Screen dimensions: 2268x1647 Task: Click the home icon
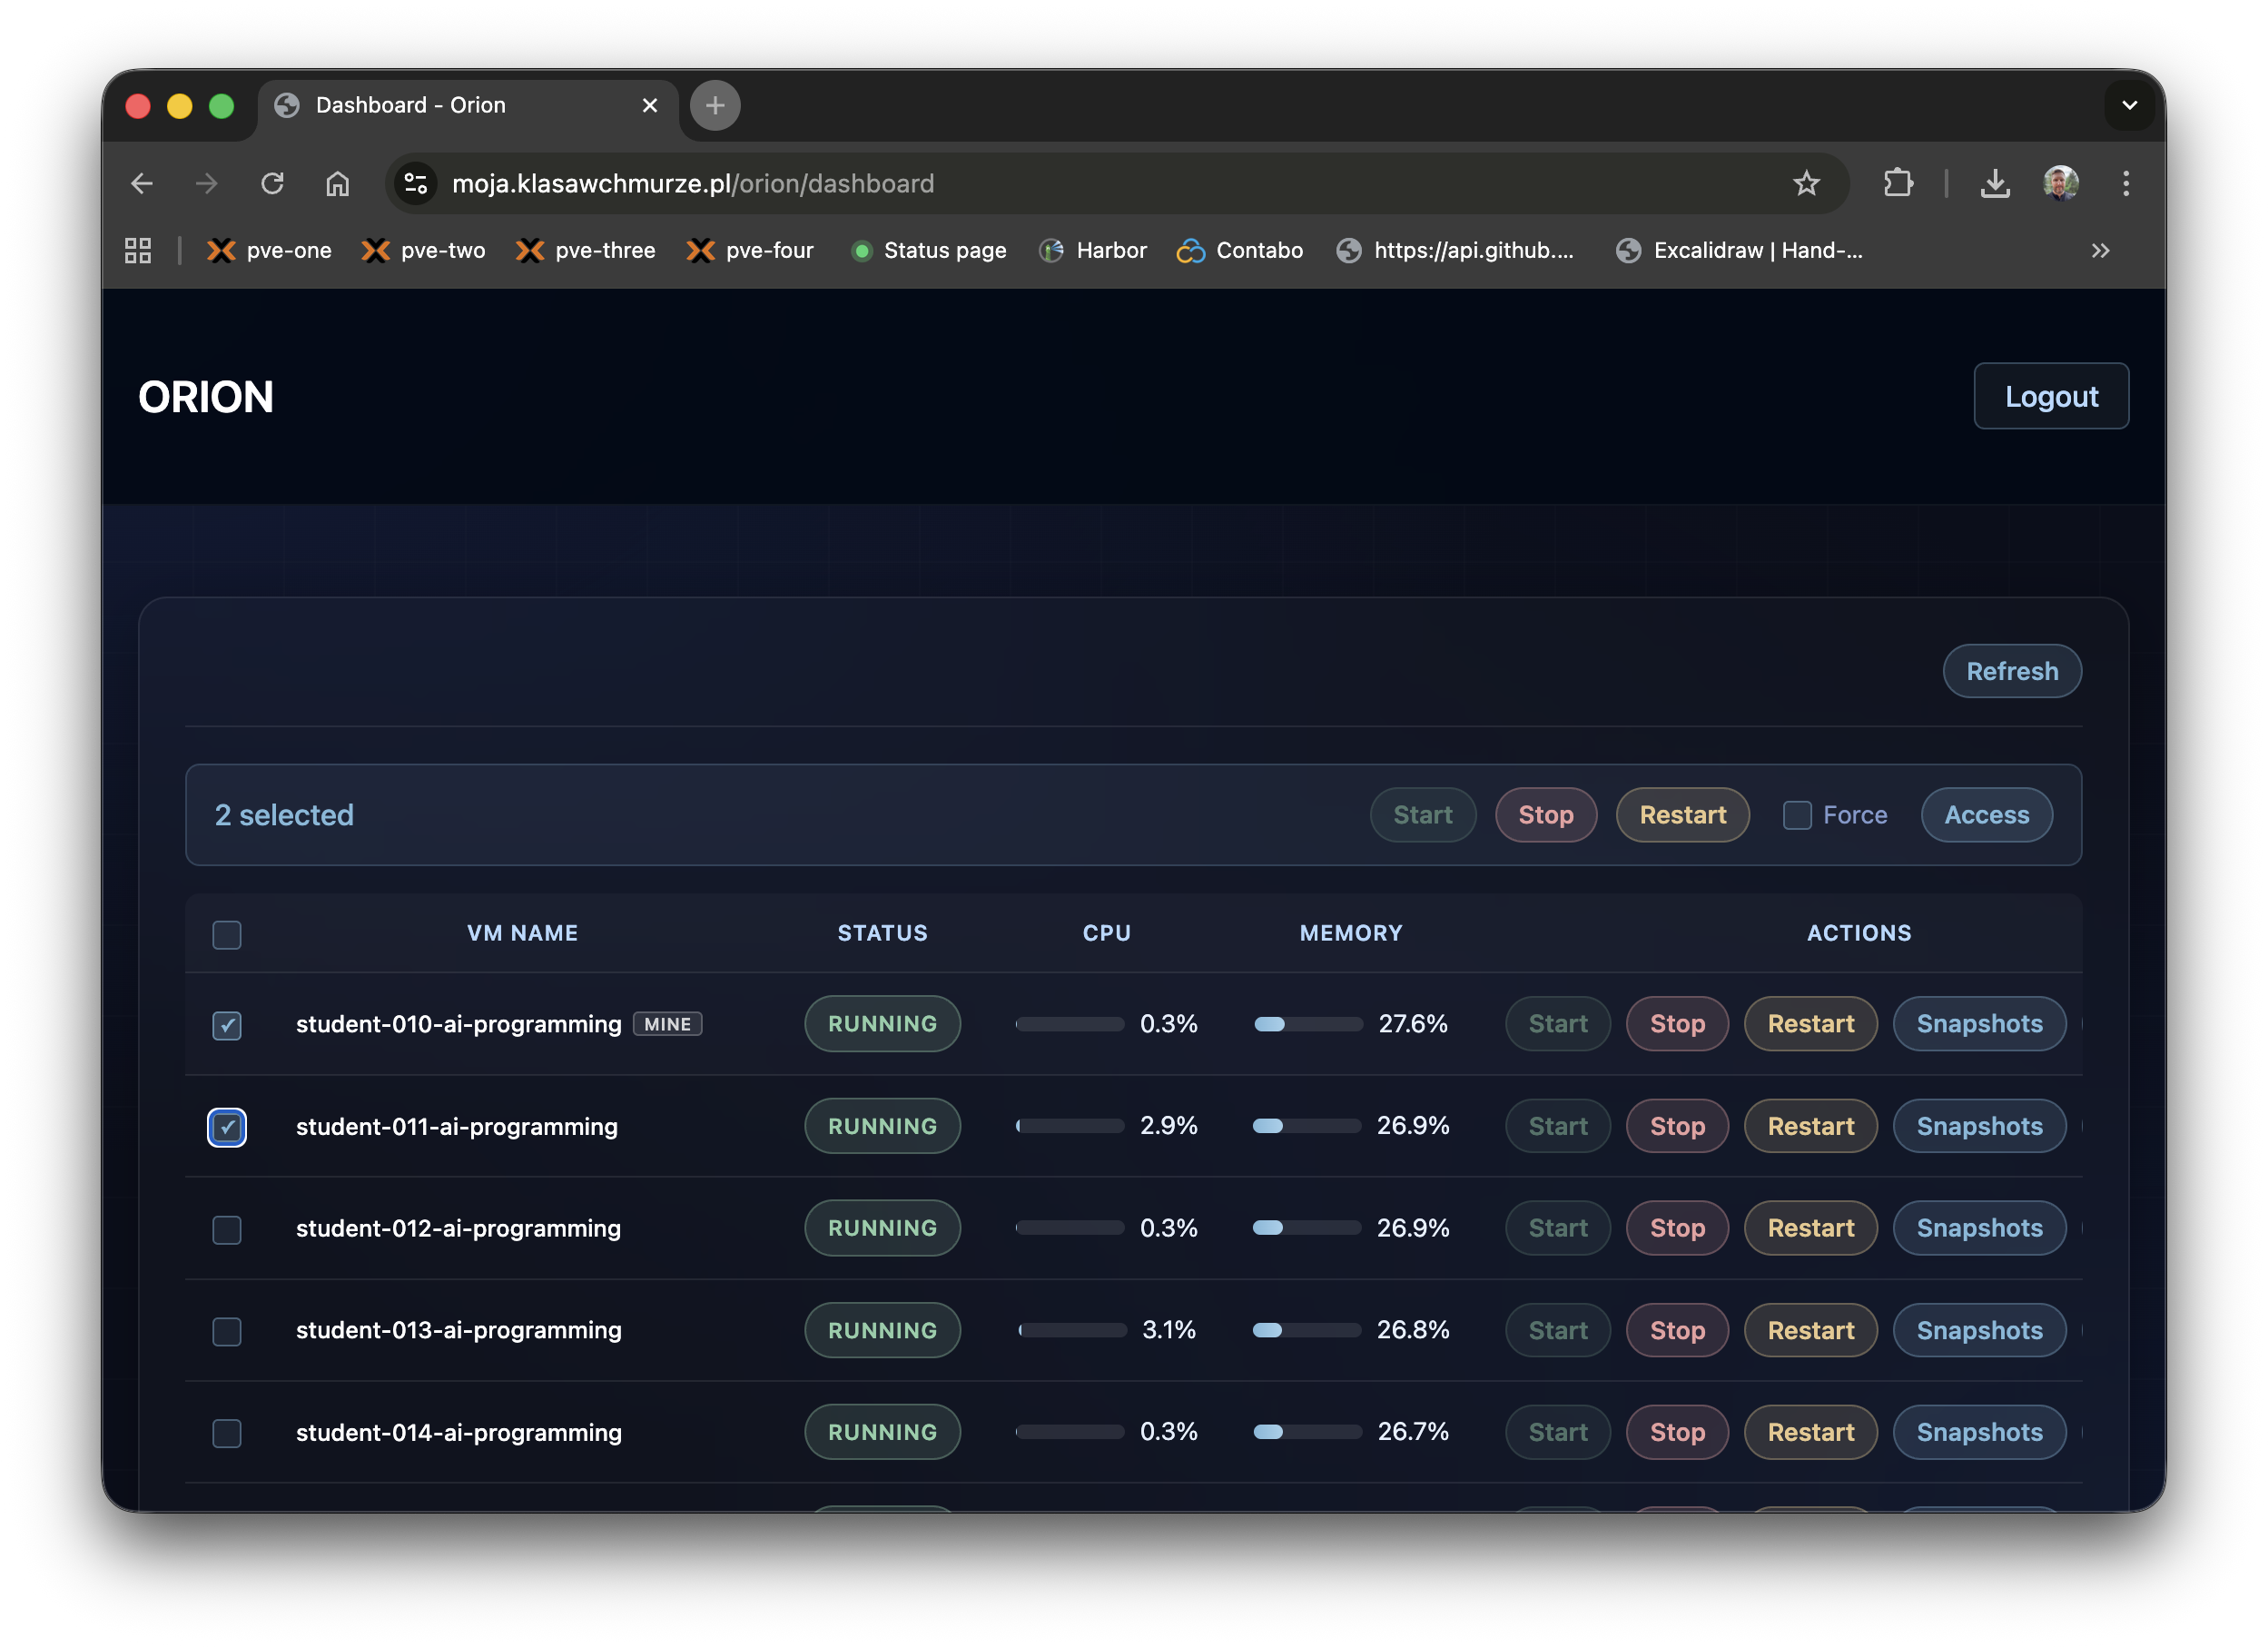pyautogui.click(x=338, y=183)
